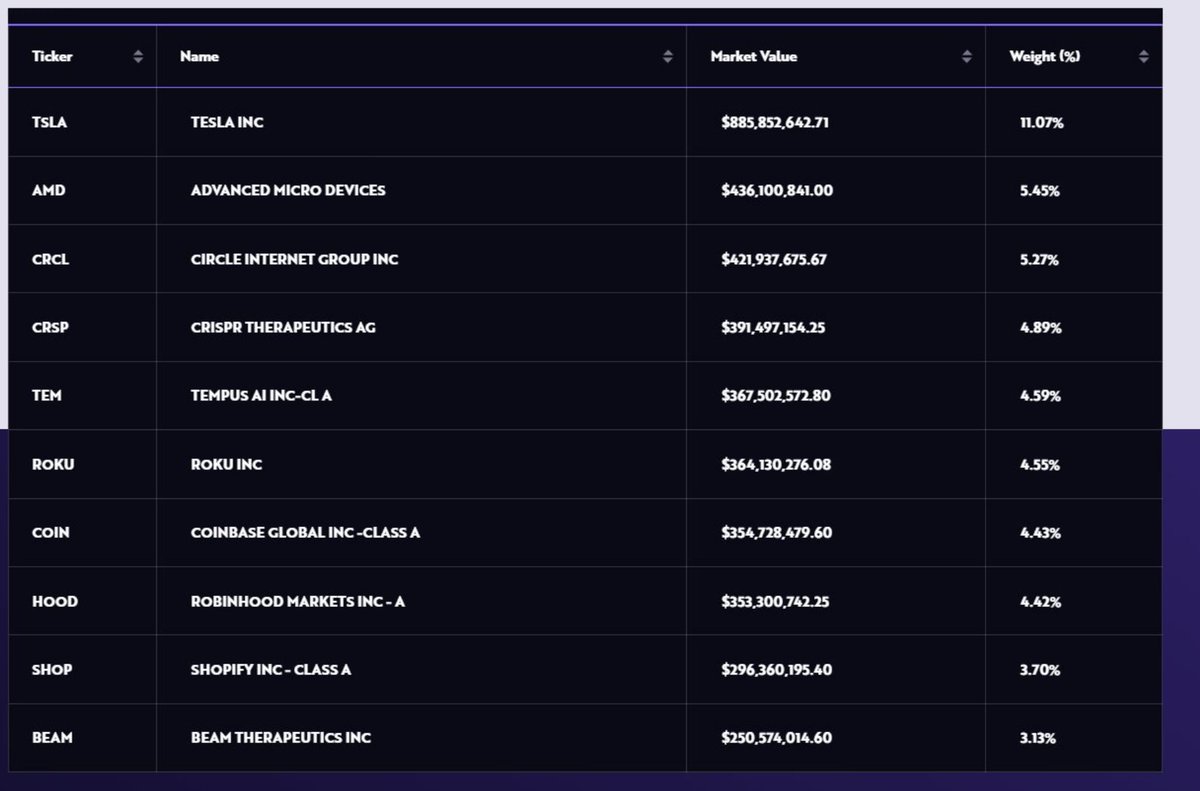Image resolution: width=1200 pixels, height=791 pixels.
Task: Click the Market Value header label
Action: pyautogui.click(x=754, y=57)
